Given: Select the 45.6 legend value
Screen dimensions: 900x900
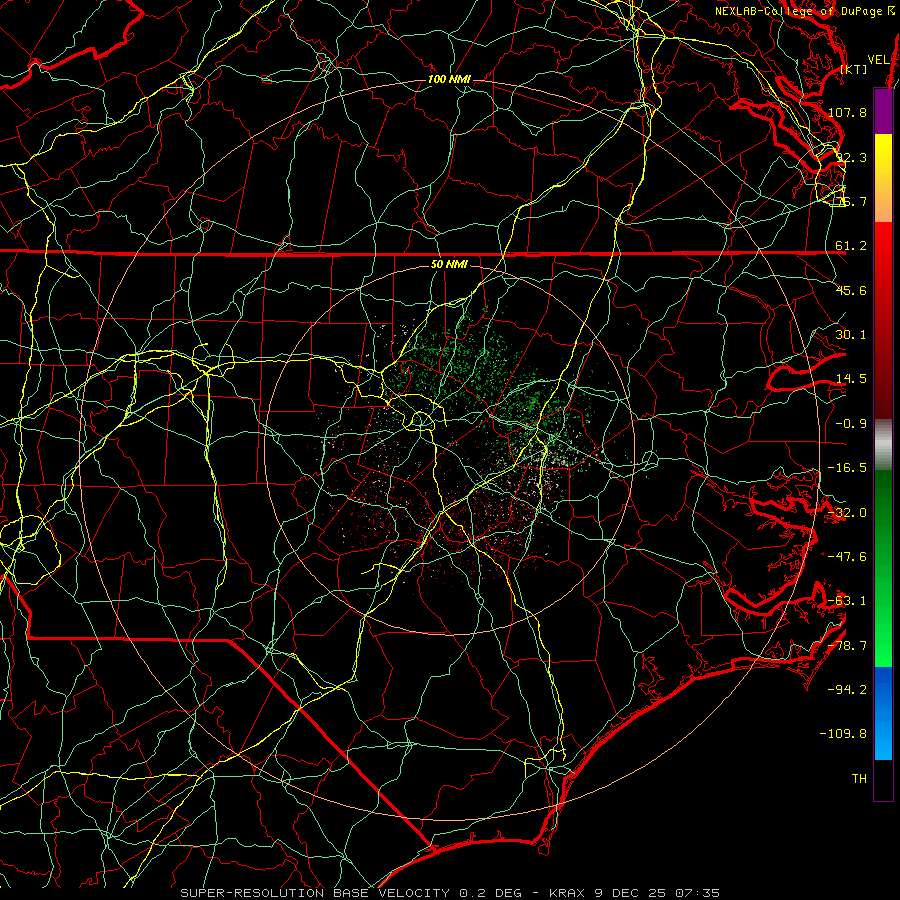Looking at the screenshot, I should pyautogui.click(x=851, y=290).
